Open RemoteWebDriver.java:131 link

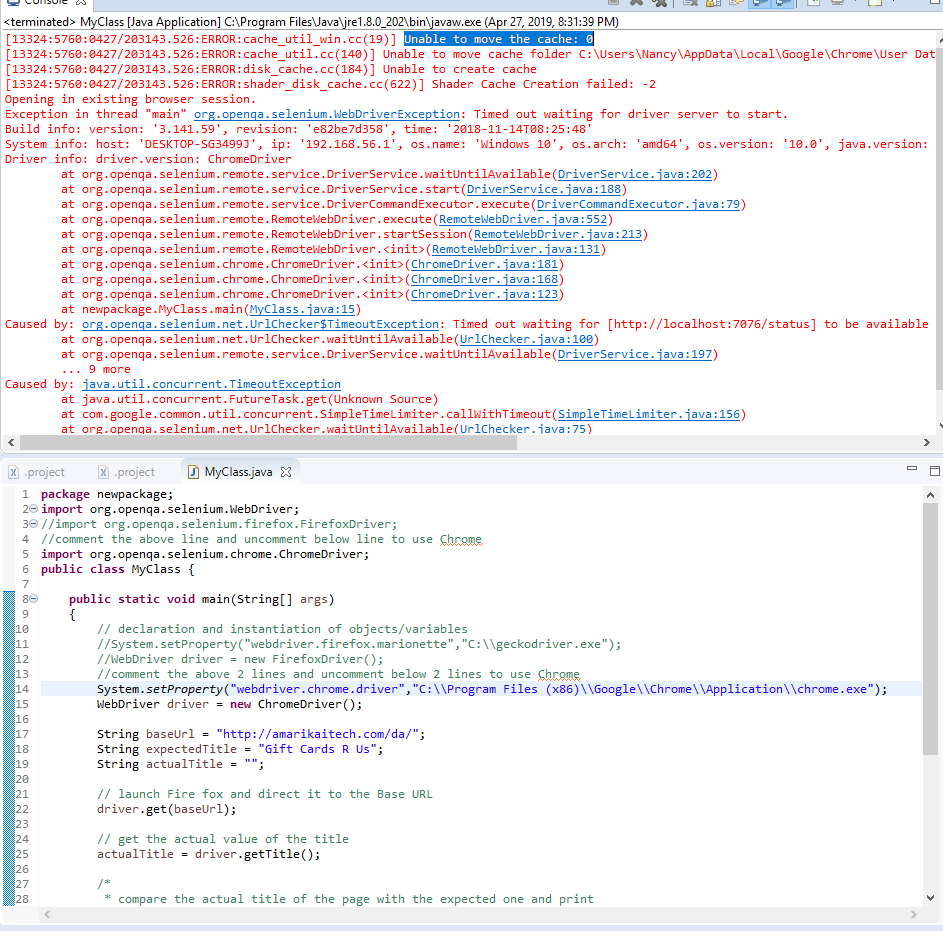click(x=516, y=250)
